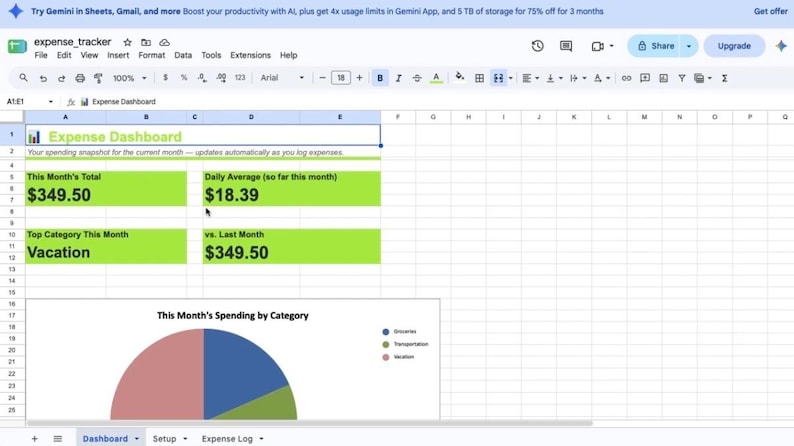Format as currency with dollar icon

[165, 78]
